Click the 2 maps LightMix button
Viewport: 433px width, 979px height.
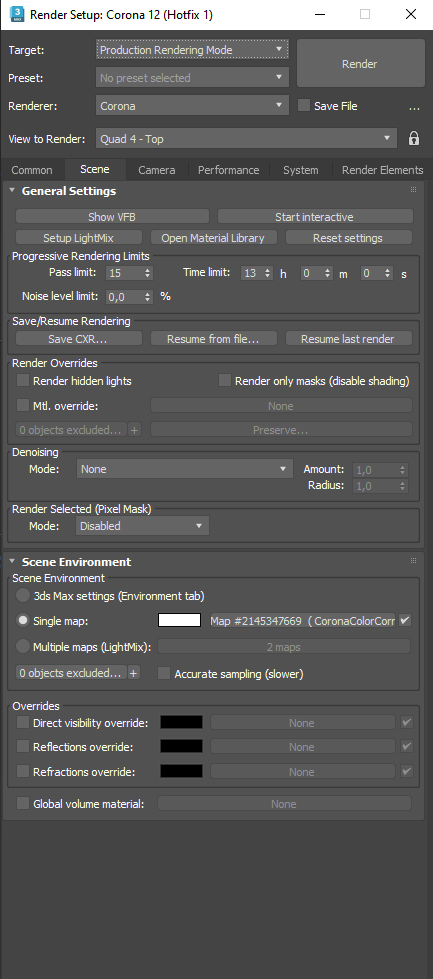click(284, 647)
